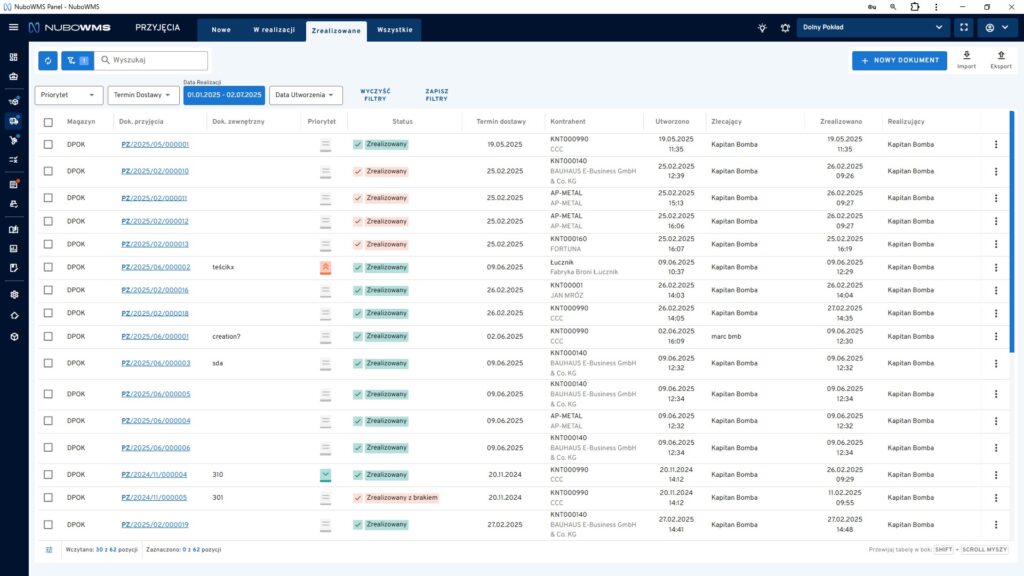Check the row PZ/2025/02/000010 checkbox
This screenshot has width=1024, height=576.
(48, 171)
